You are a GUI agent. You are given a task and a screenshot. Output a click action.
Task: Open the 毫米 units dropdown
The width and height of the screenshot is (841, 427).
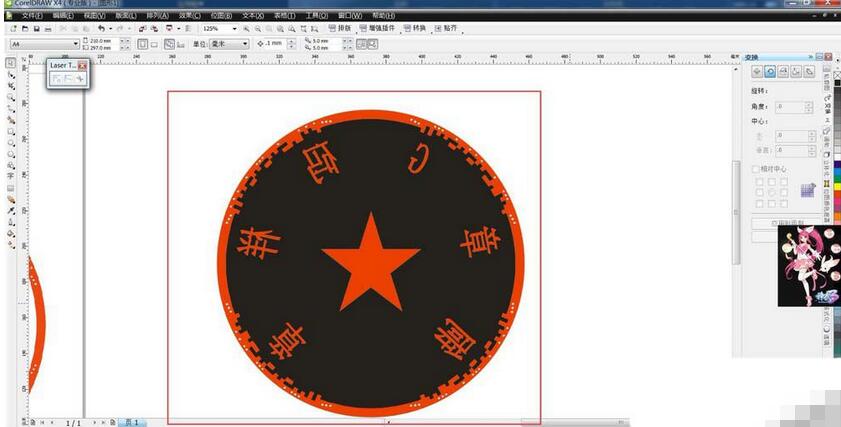[247, 44]
